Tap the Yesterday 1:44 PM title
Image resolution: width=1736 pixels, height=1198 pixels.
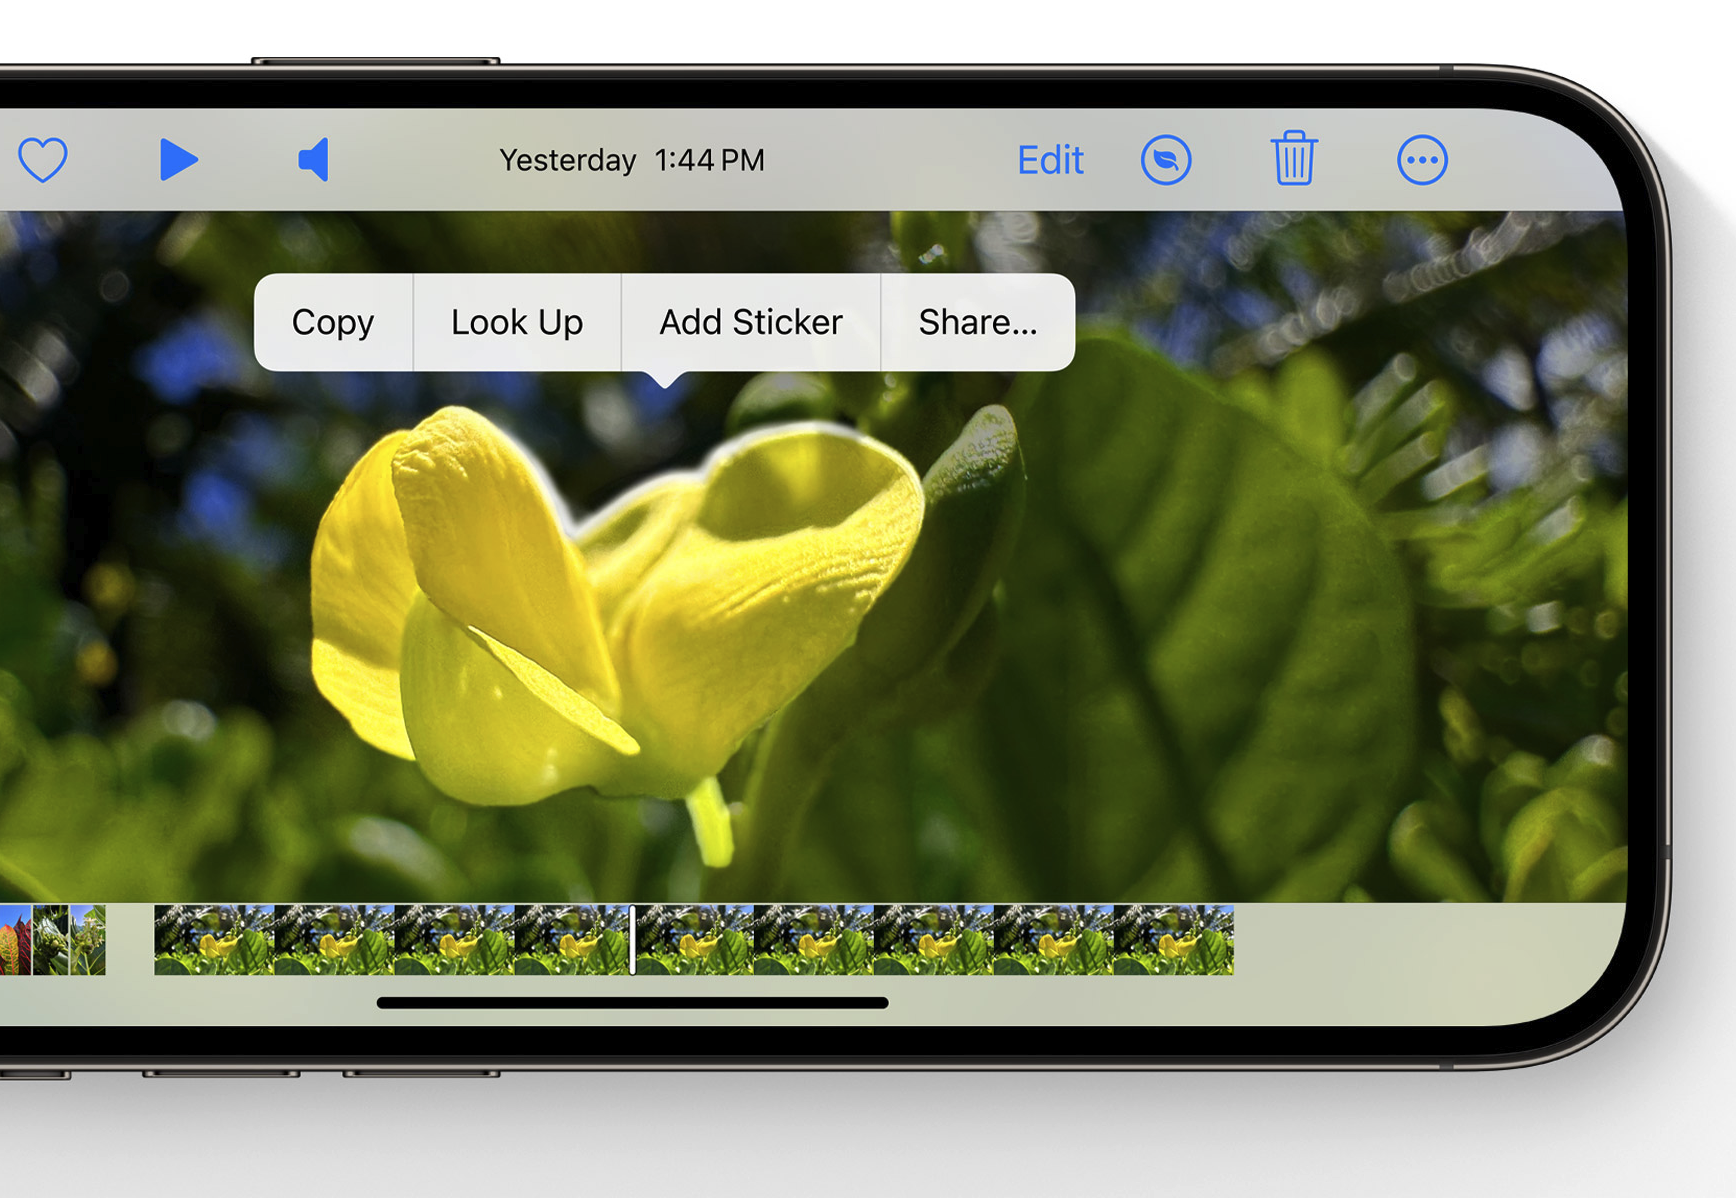[631, 160]
